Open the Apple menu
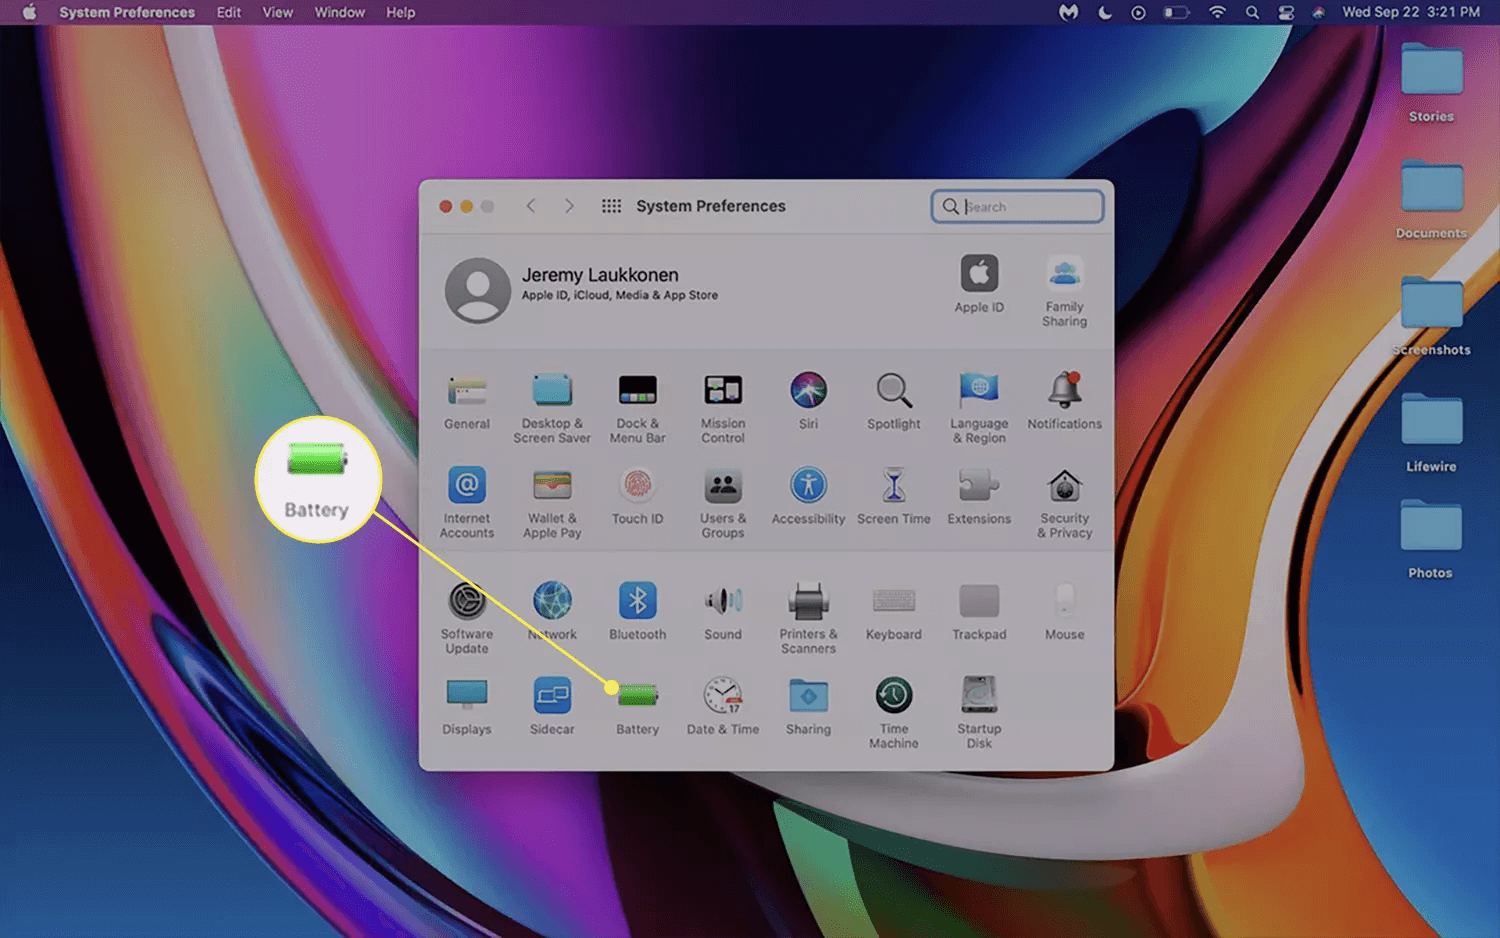 (29, 12)
